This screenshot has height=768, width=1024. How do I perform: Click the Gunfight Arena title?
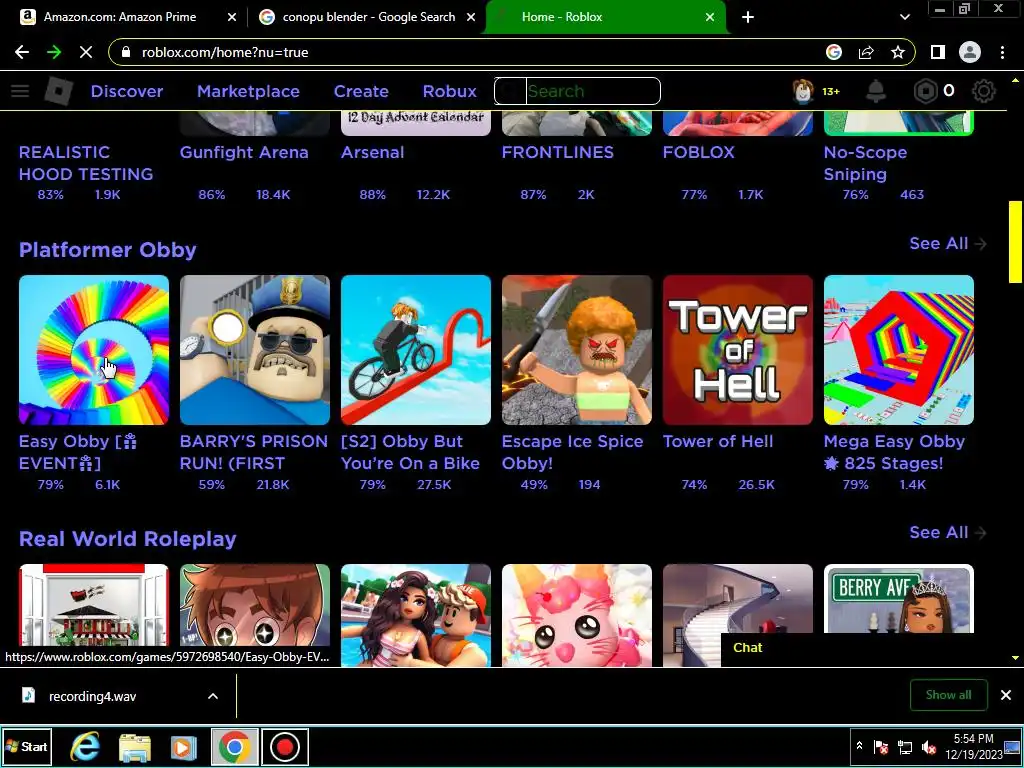point(244,153)
